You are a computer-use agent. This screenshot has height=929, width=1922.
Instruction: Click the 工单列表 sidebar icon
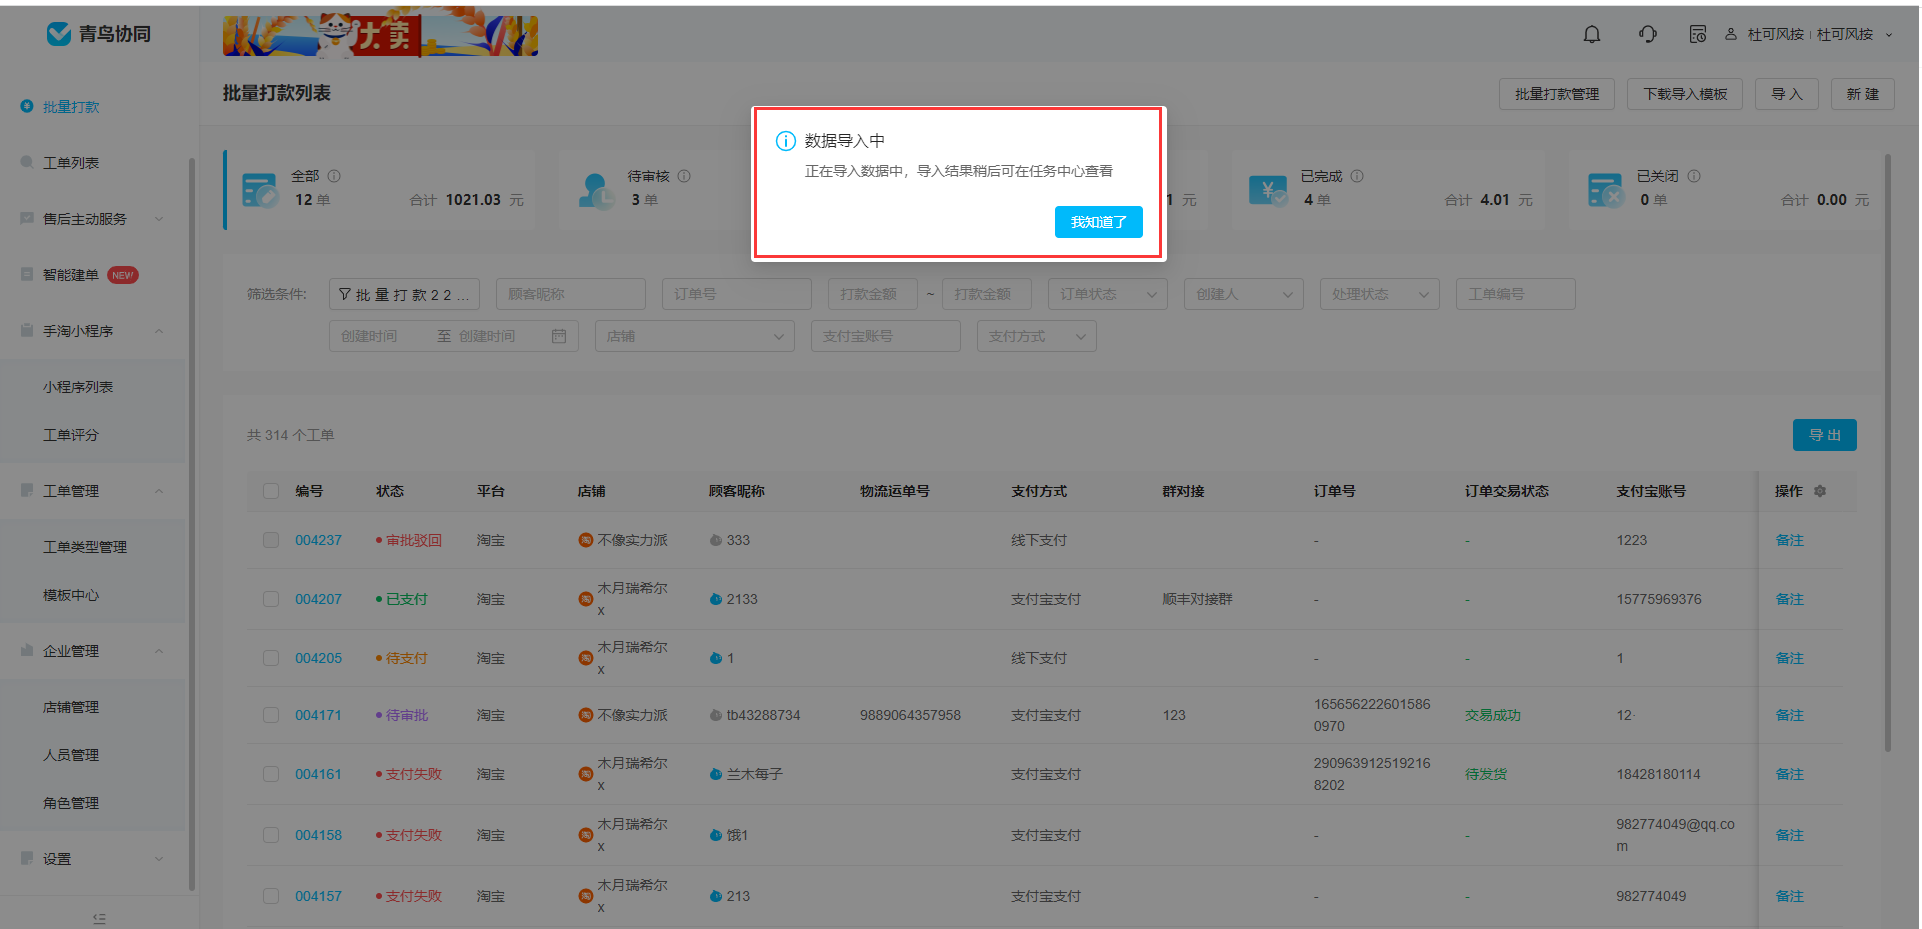tap(27, 162)
